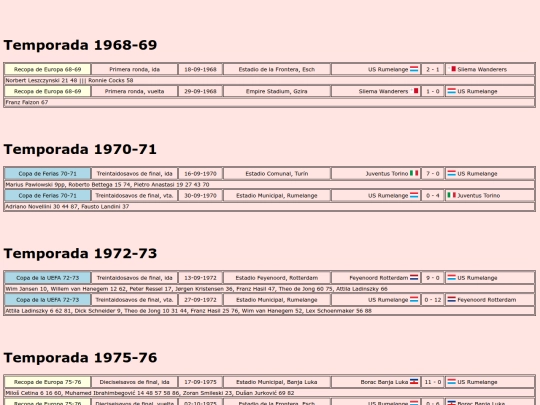
Task: Click scorer line 'Franz Falzon 67'
Action: point(269,102)
